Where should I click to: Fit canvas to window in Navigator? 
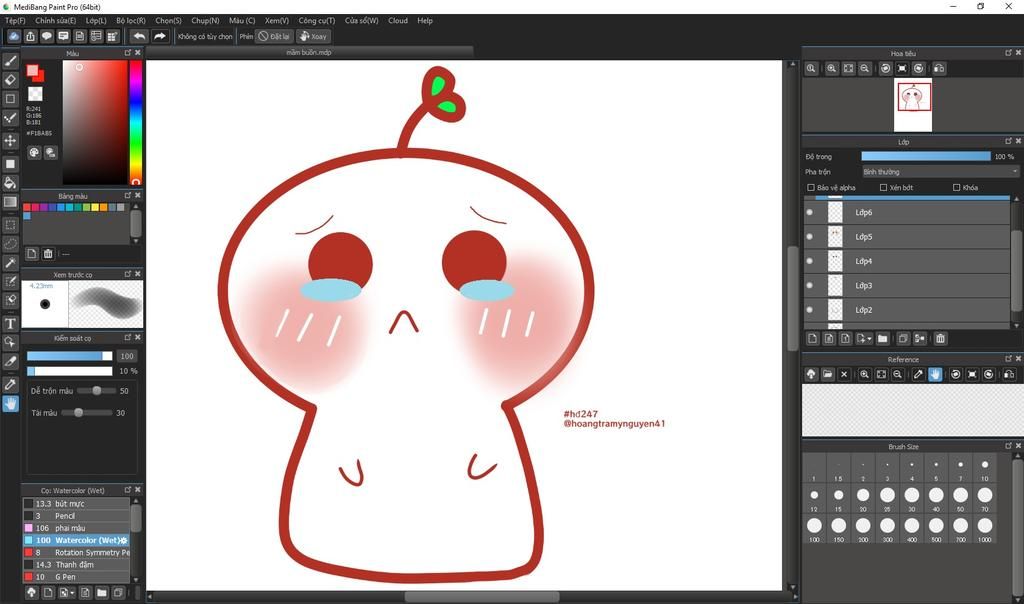point(848,69)
